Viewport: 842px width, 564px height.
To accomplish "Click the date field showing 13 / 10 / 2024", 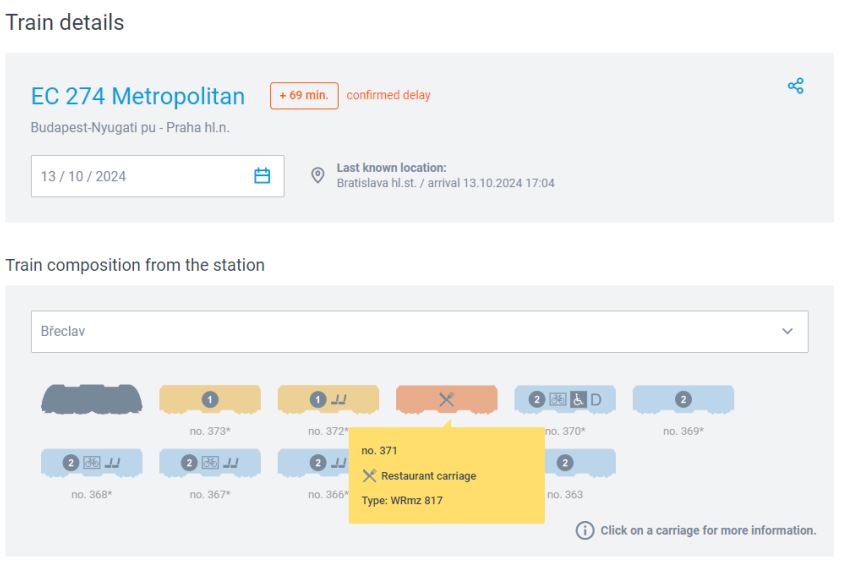I will click(140, 176).
